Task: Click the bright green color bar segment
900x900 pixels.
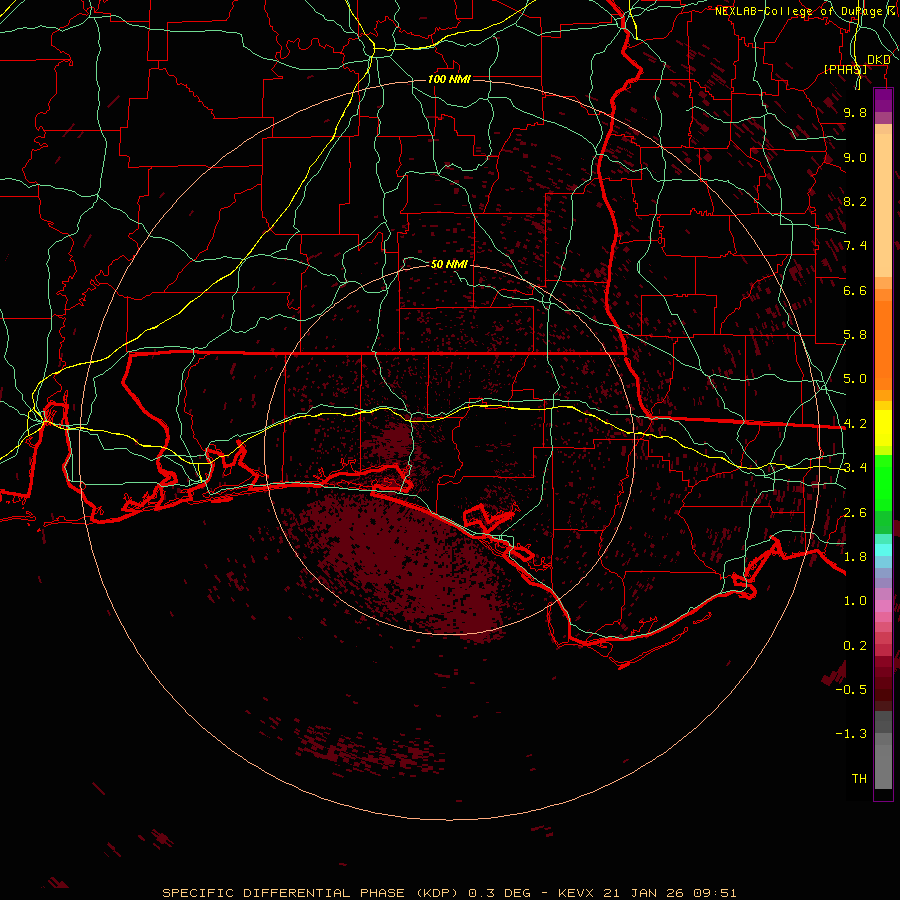Action: (883, 482)
